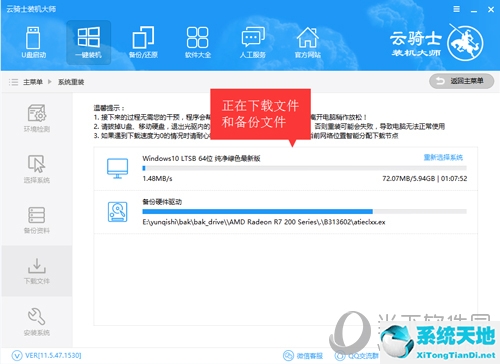Click the 备份硬件驱动 progress bar

304,211
